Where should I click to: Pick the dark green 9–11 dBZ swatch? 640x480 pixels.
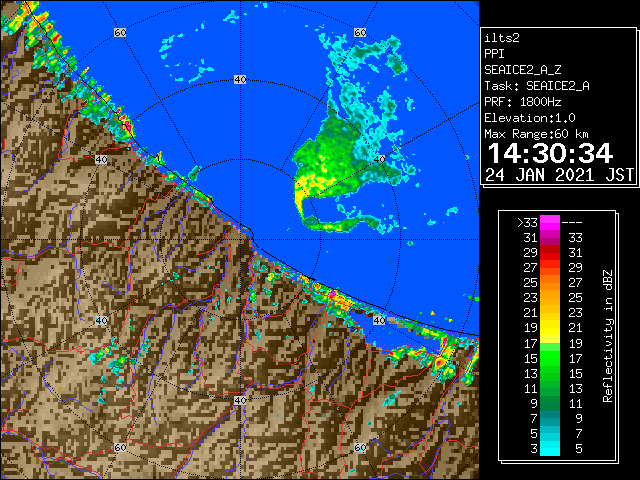tap(550, 403)
